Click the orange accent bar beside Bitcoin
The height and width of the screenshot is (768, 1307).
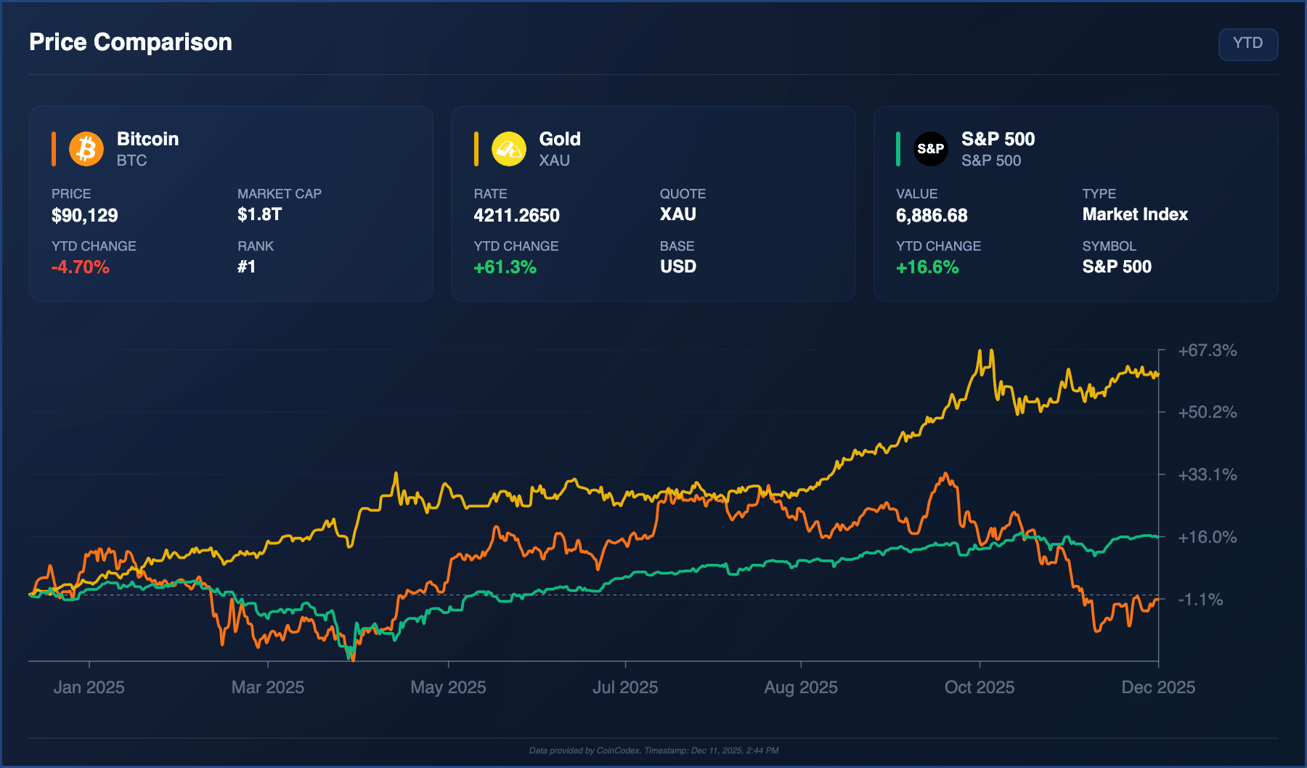[56, 148]
